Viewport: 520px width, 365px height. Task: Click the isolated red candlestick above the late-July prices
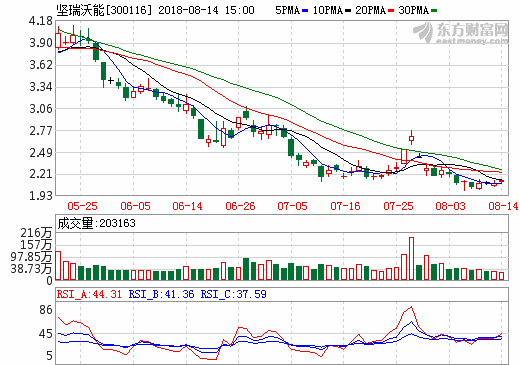(412, 138)
